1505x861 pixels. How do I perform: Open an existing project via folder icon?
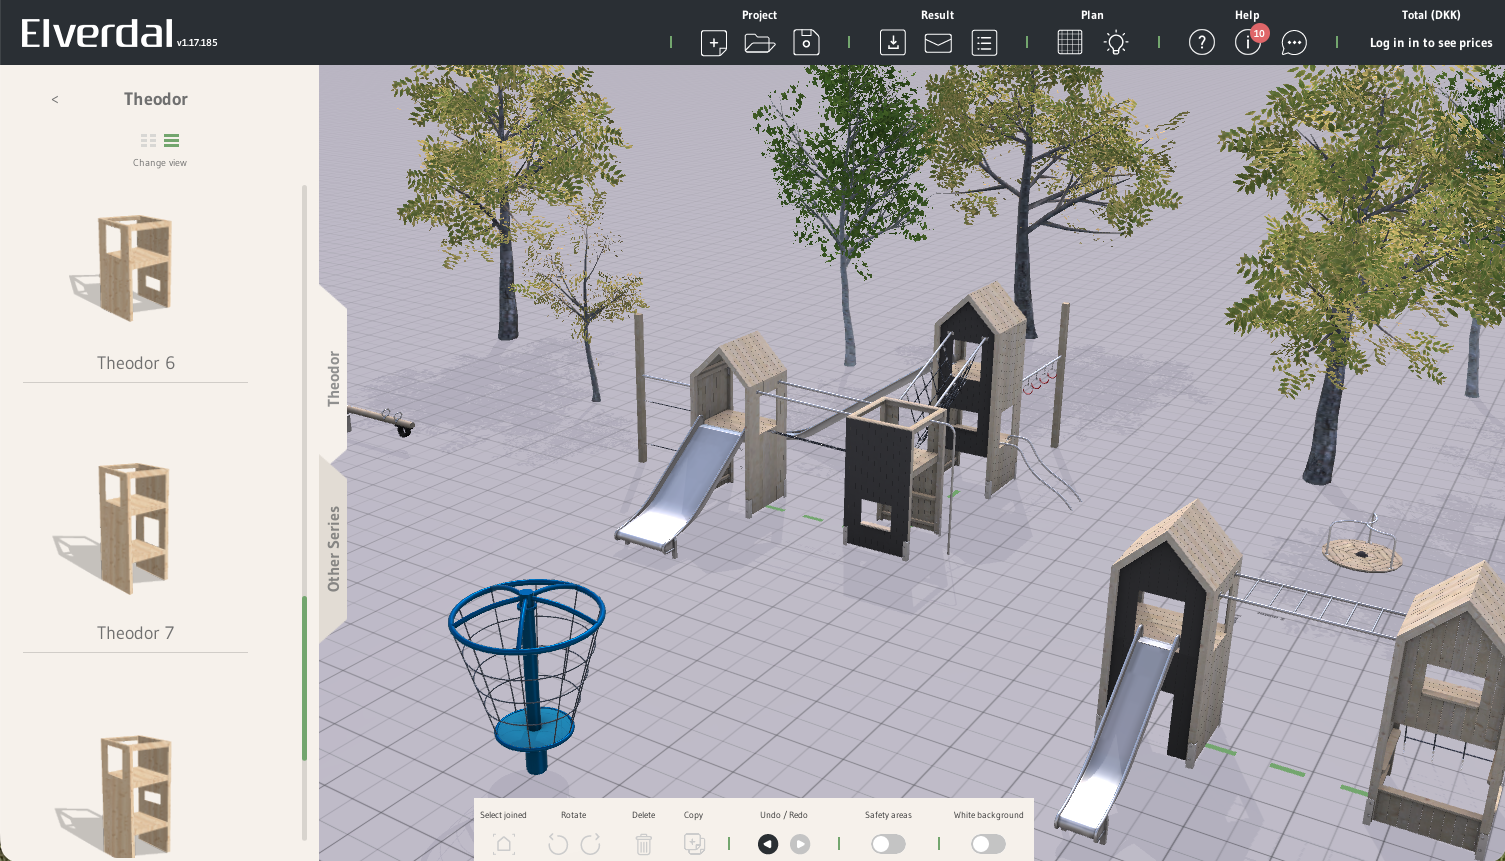point(759,43)
